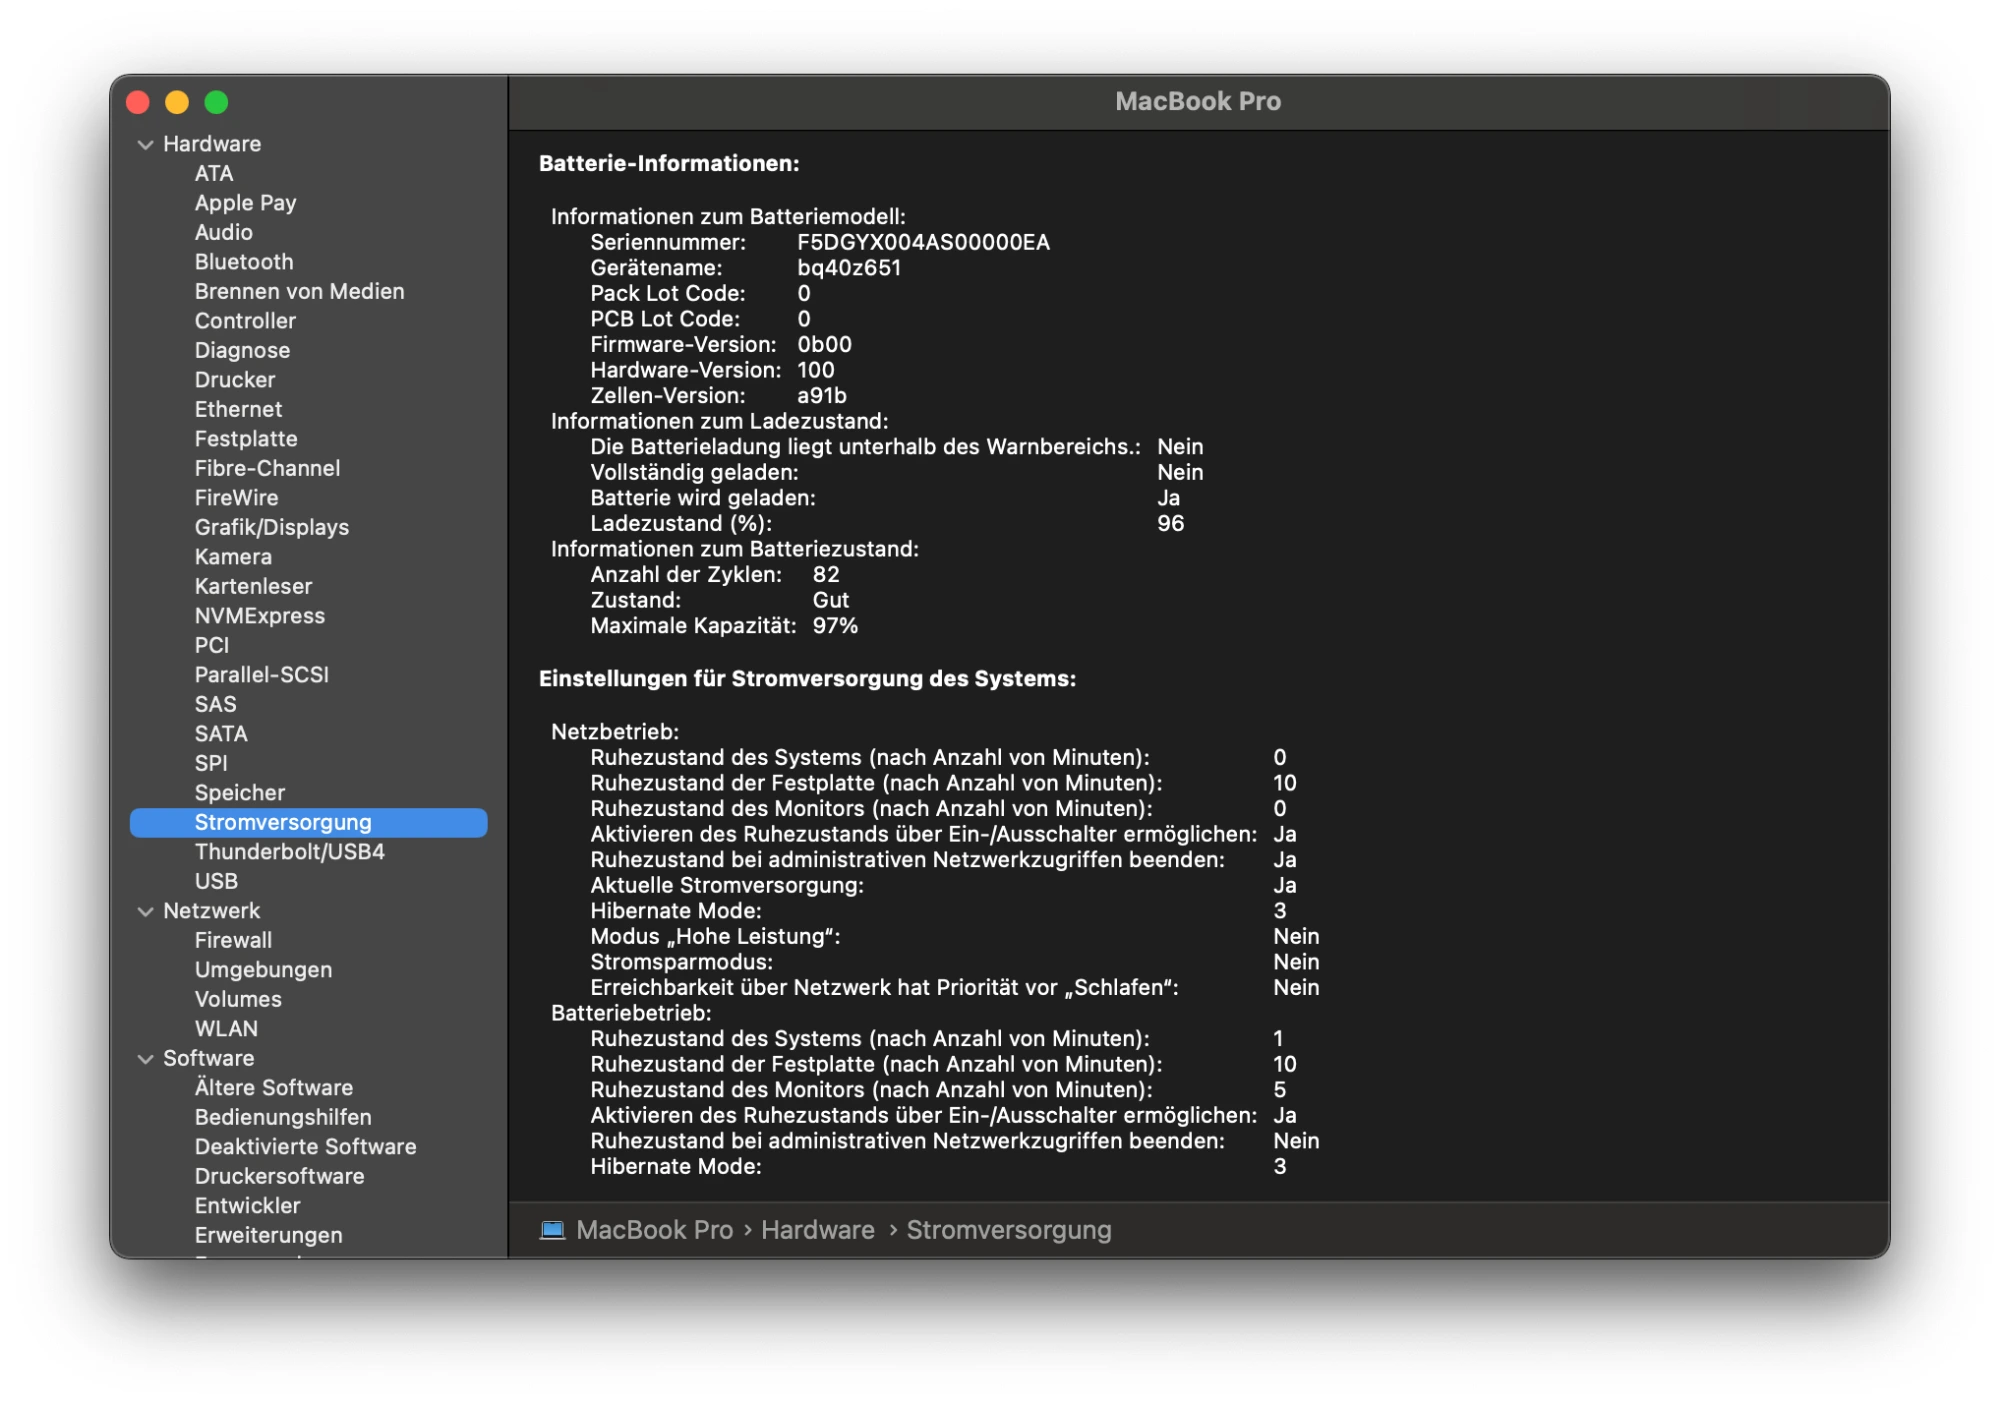Select Entwickler in the sidebar
The image size is (2000, 1404).
(247, 1206)
